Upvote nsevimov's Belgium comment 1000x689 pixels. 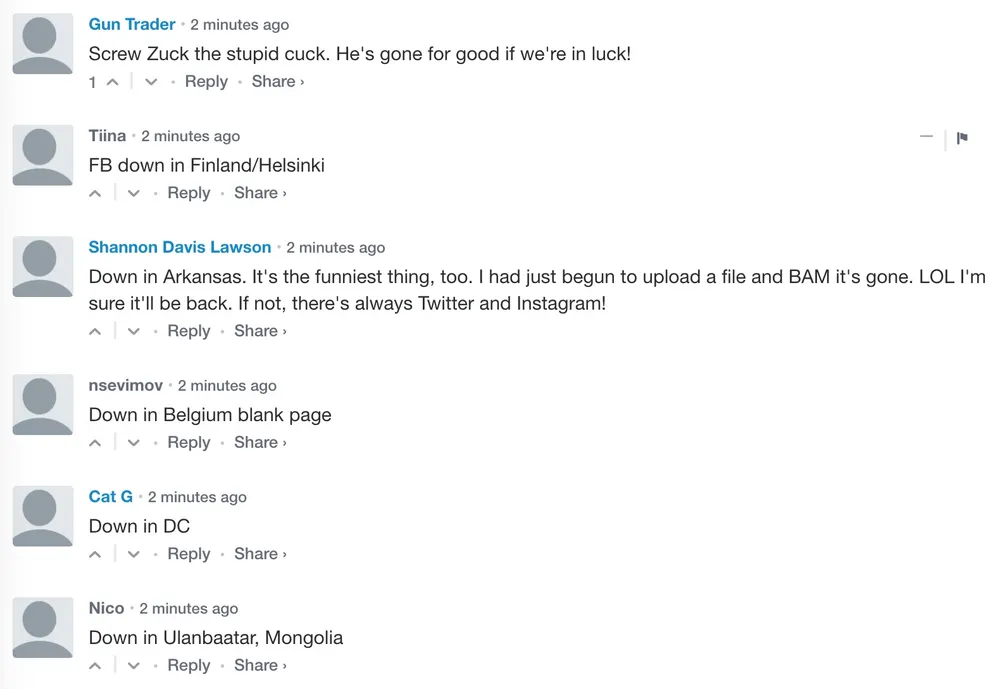pyautogui.click(x=95, y=443)
